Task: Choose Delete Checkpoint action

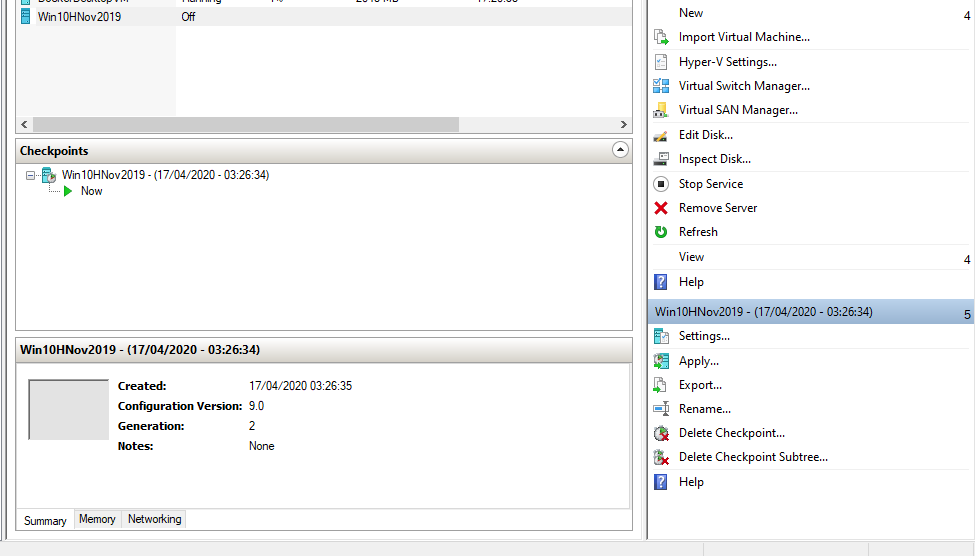Action: (x=731, y=433)
